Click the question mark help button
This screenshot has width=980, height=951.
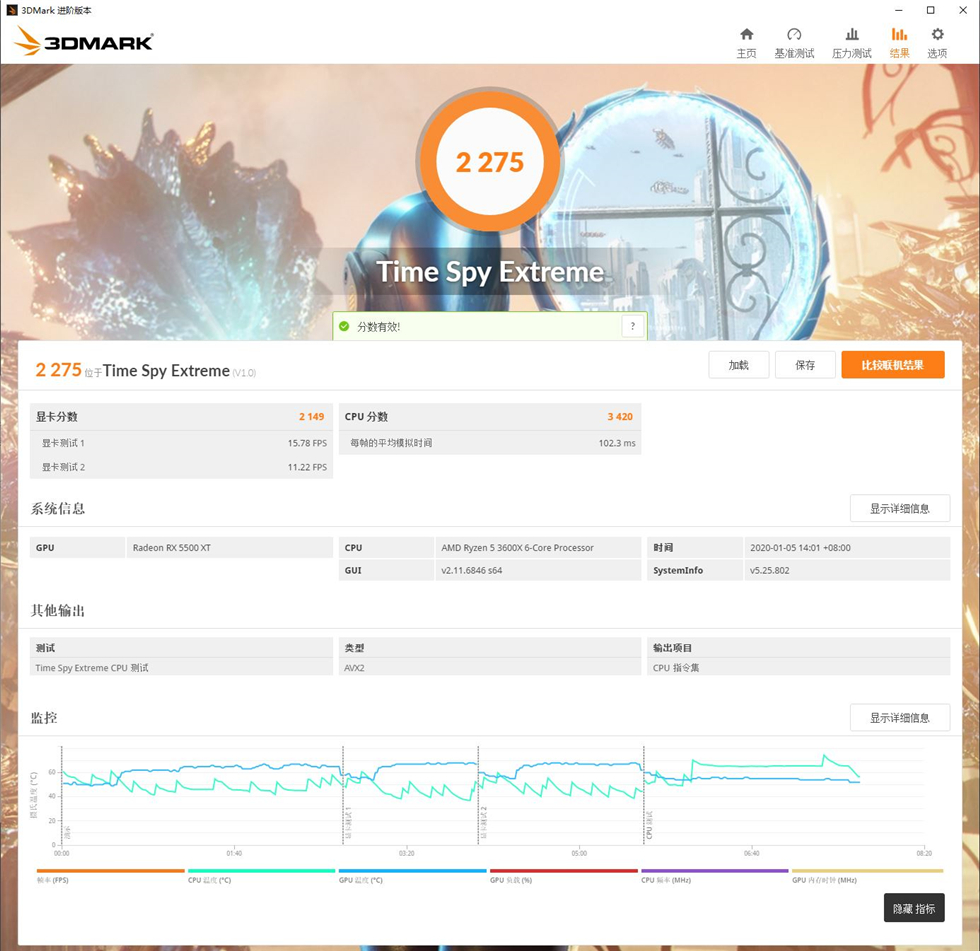click(632, 326)
